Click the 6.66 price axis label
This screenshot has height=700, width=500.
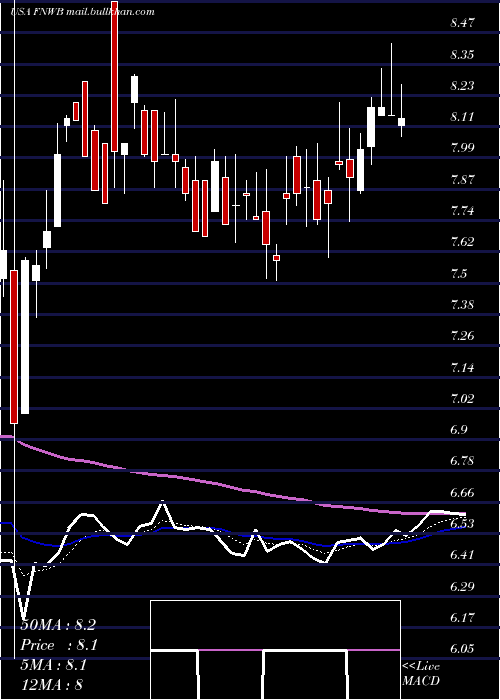462,493
